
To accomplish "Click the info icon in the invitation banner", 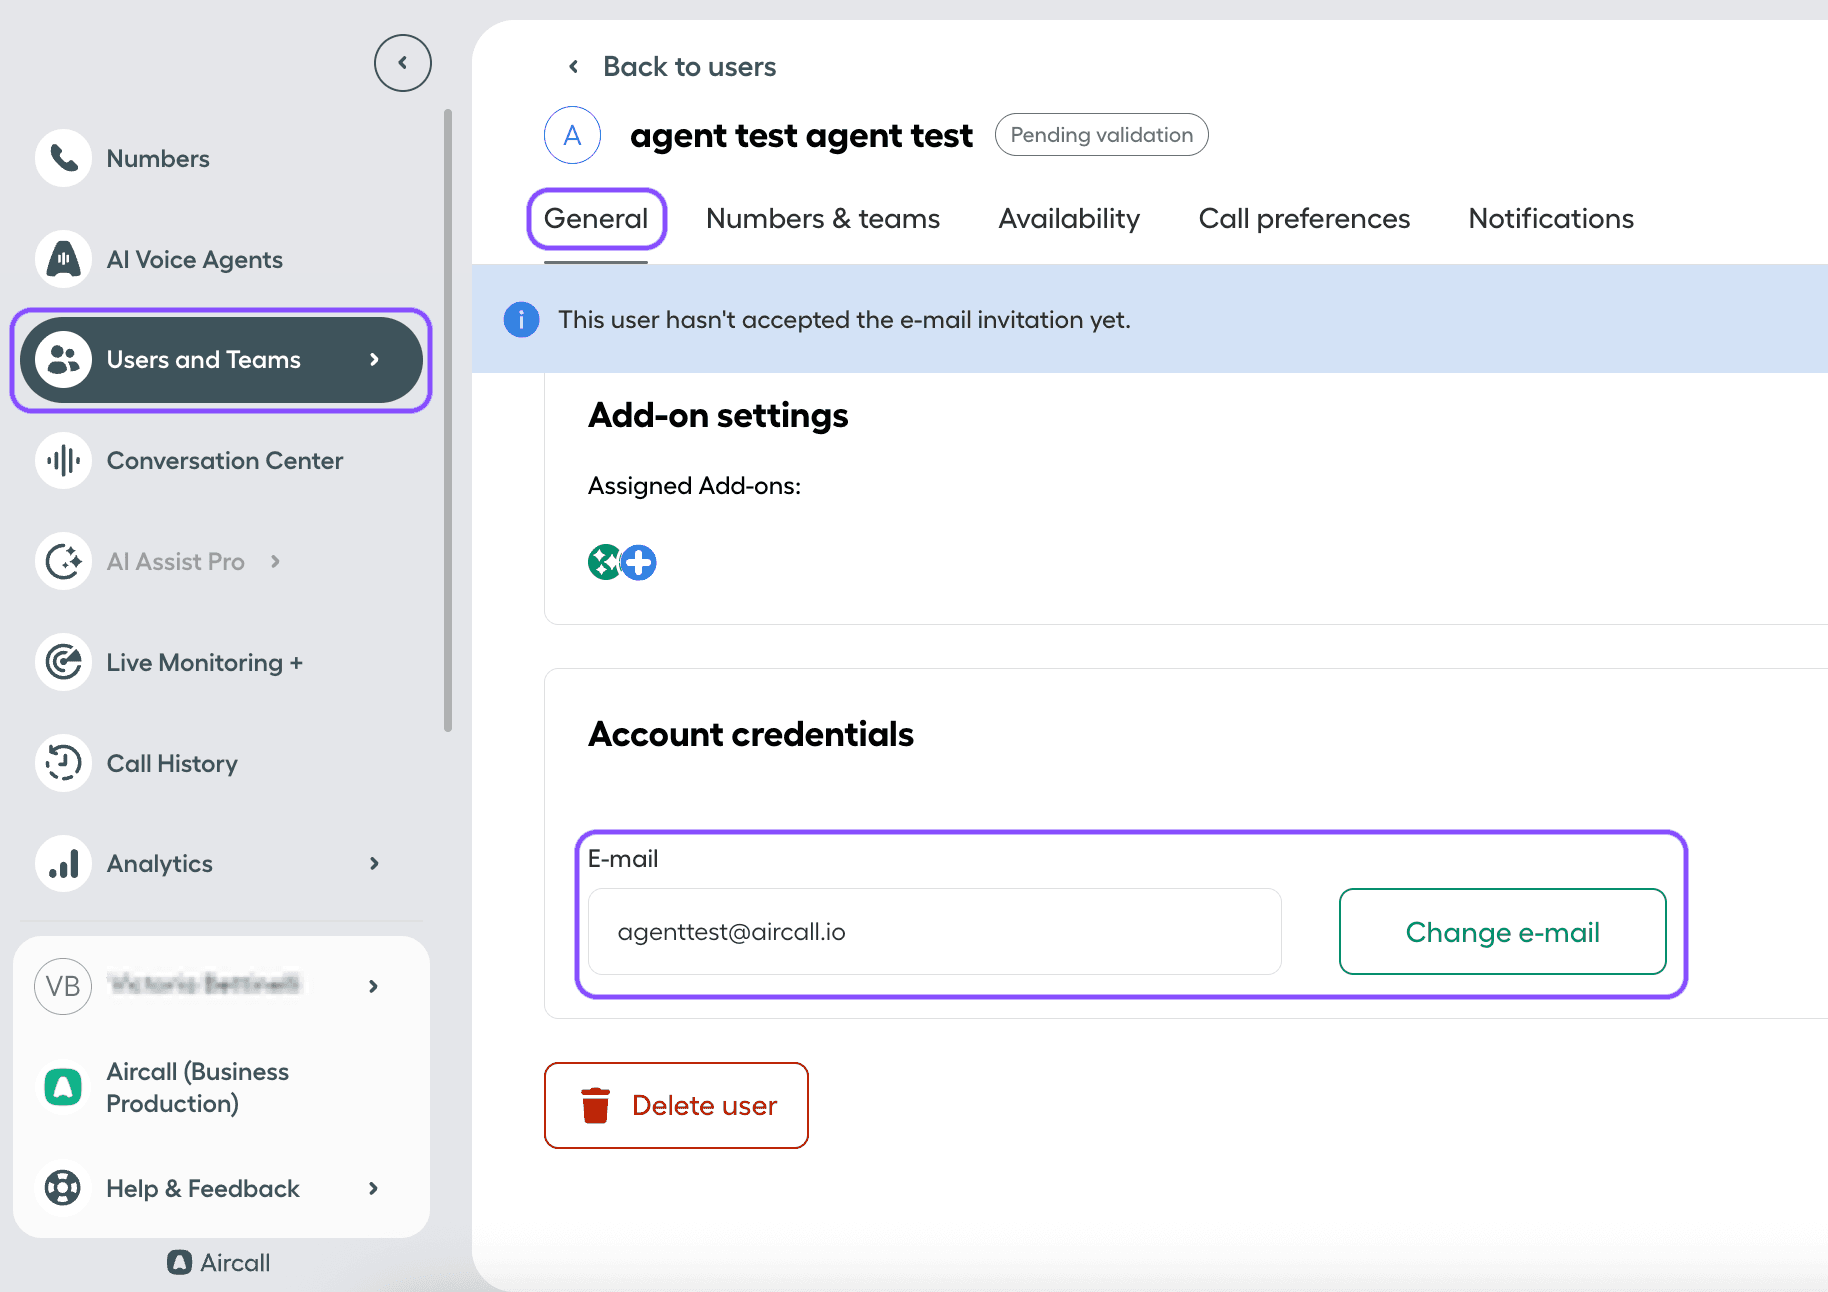I will pyautogui.click(x=520, y=319).
